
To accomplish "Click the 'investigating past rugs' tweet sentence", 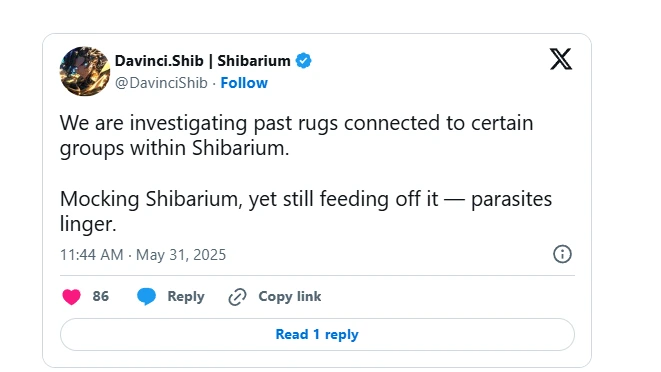I will [296, 135].
